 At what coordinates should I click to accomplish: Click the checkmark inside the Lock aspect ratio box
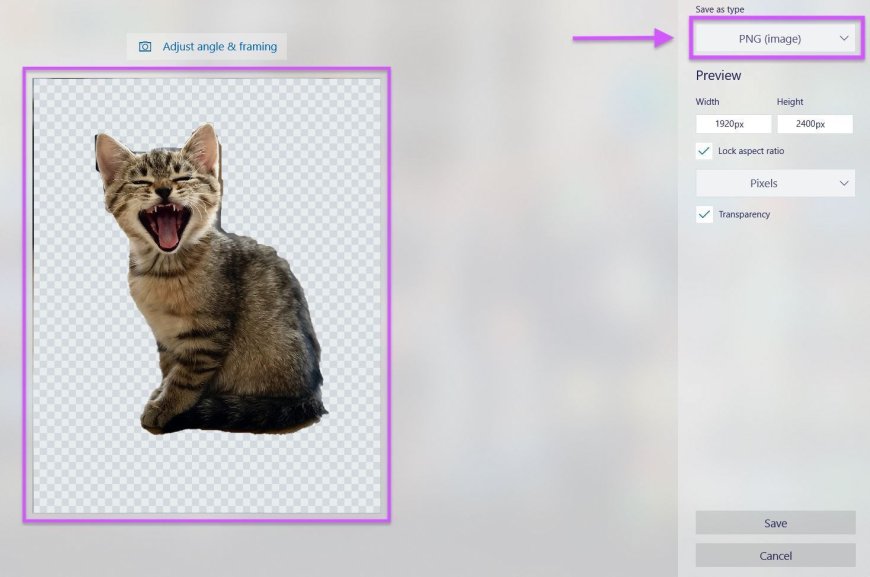[x=703, y=150]
